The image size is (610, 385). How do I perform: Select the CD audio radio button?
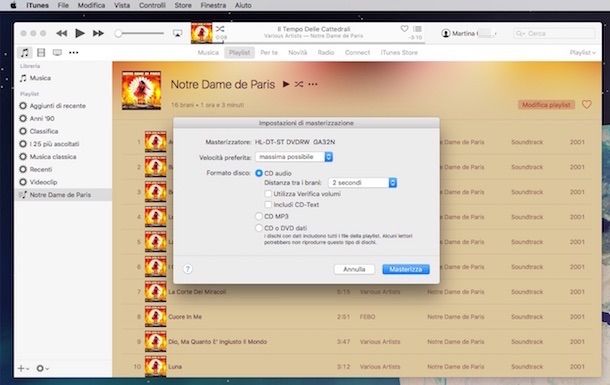click(259, 173)
